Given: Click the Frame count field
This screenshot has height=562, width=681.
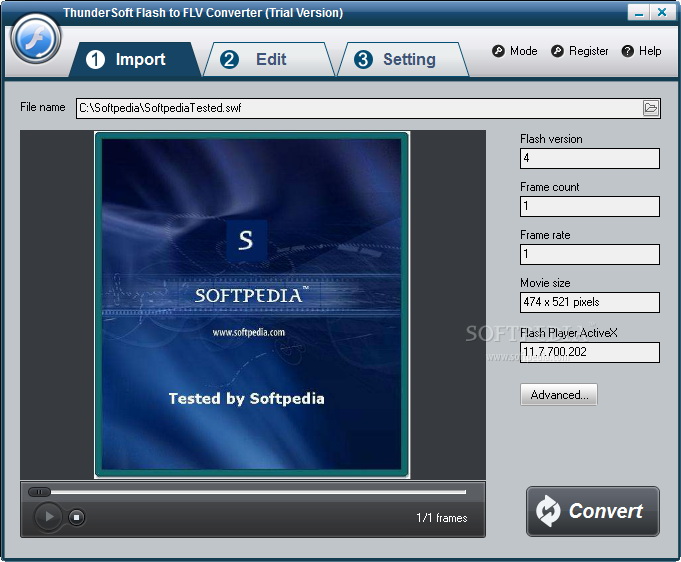Looking at the screenshot, I should [x=589, y=207].
